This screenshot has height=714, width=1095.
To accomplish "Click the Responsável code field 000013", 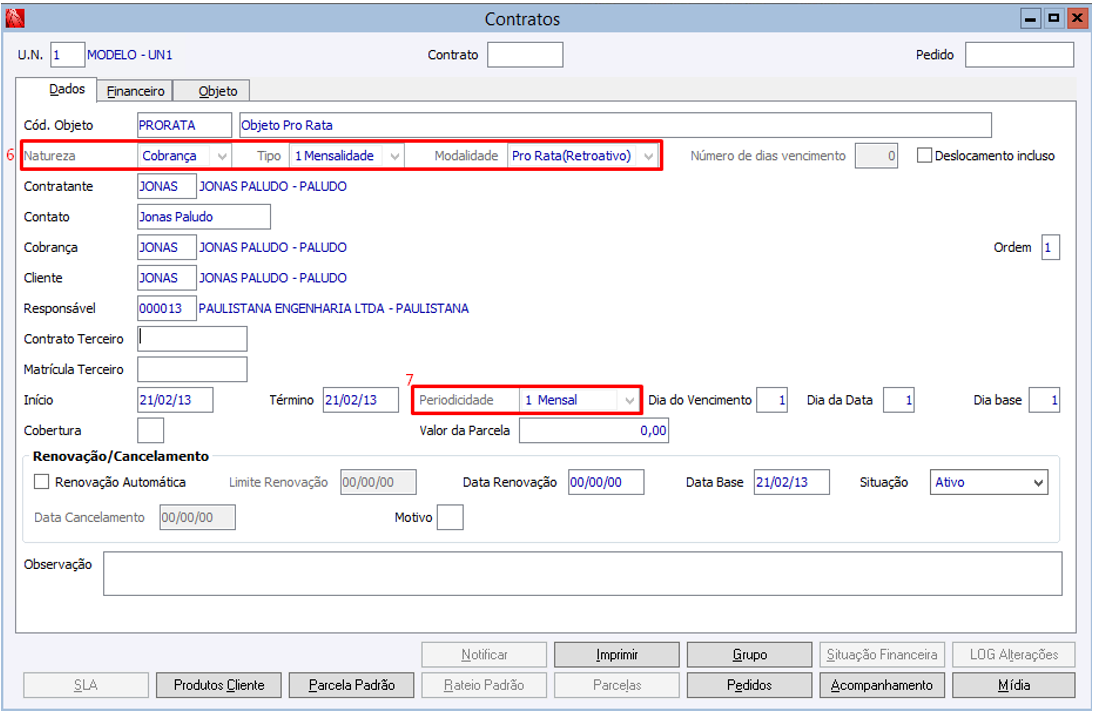I will [167, 308].
